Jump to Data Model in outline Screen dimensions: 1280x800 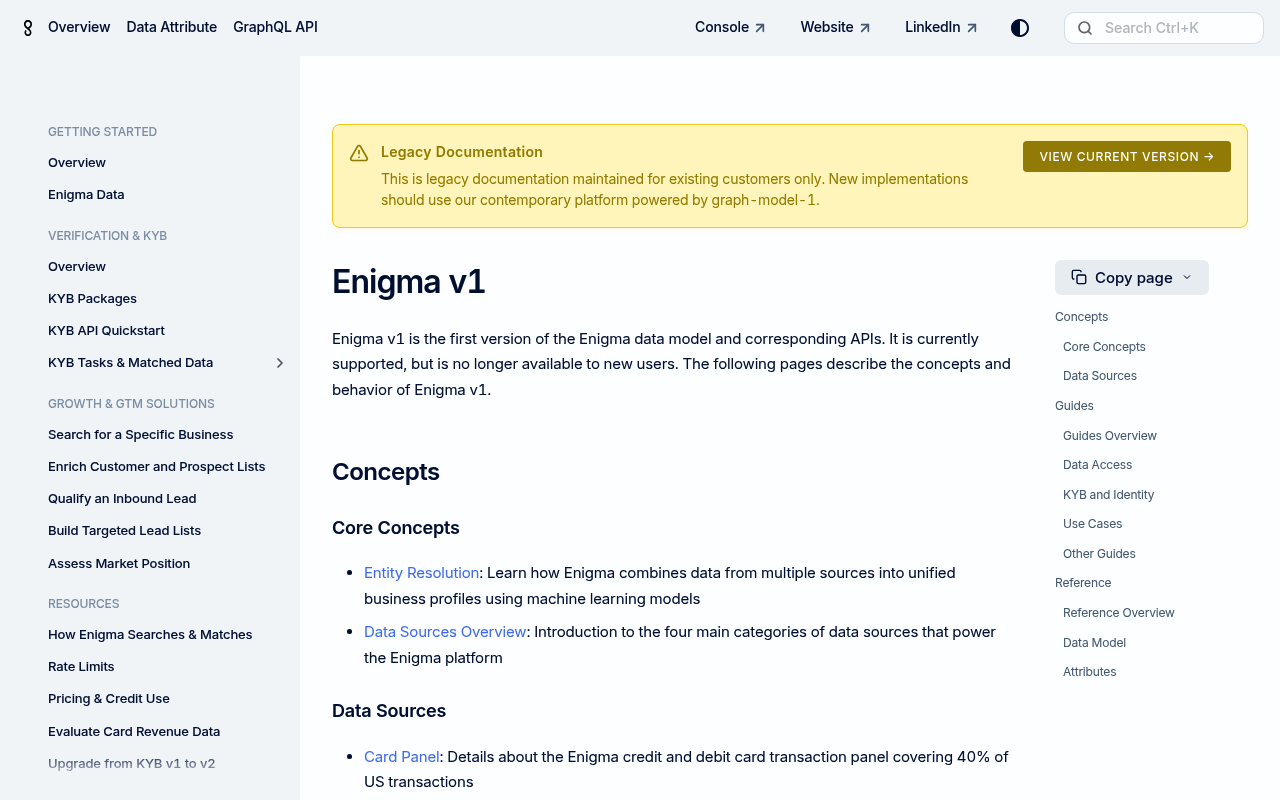[1094, 643]
